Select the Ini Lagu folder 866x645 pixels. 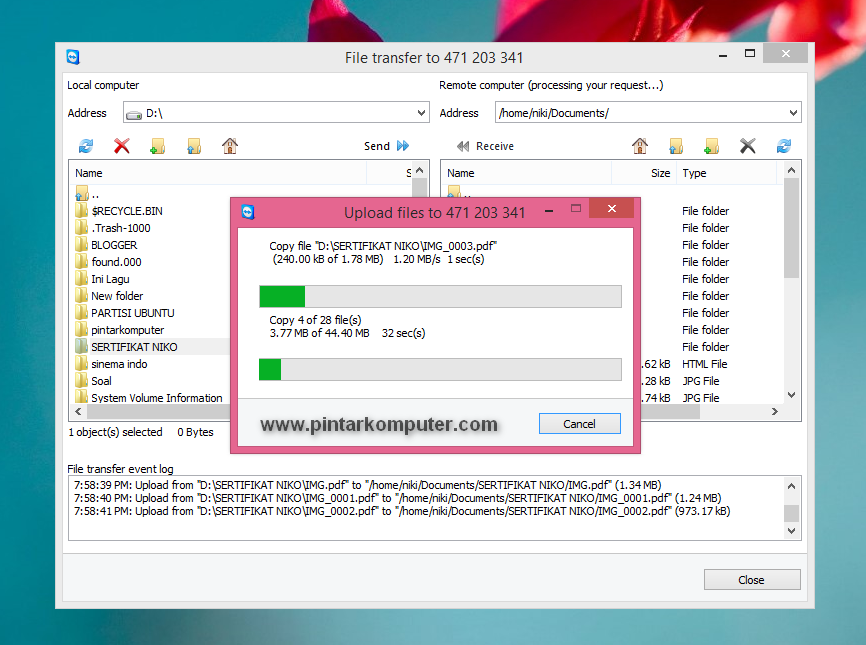[110, 279]
